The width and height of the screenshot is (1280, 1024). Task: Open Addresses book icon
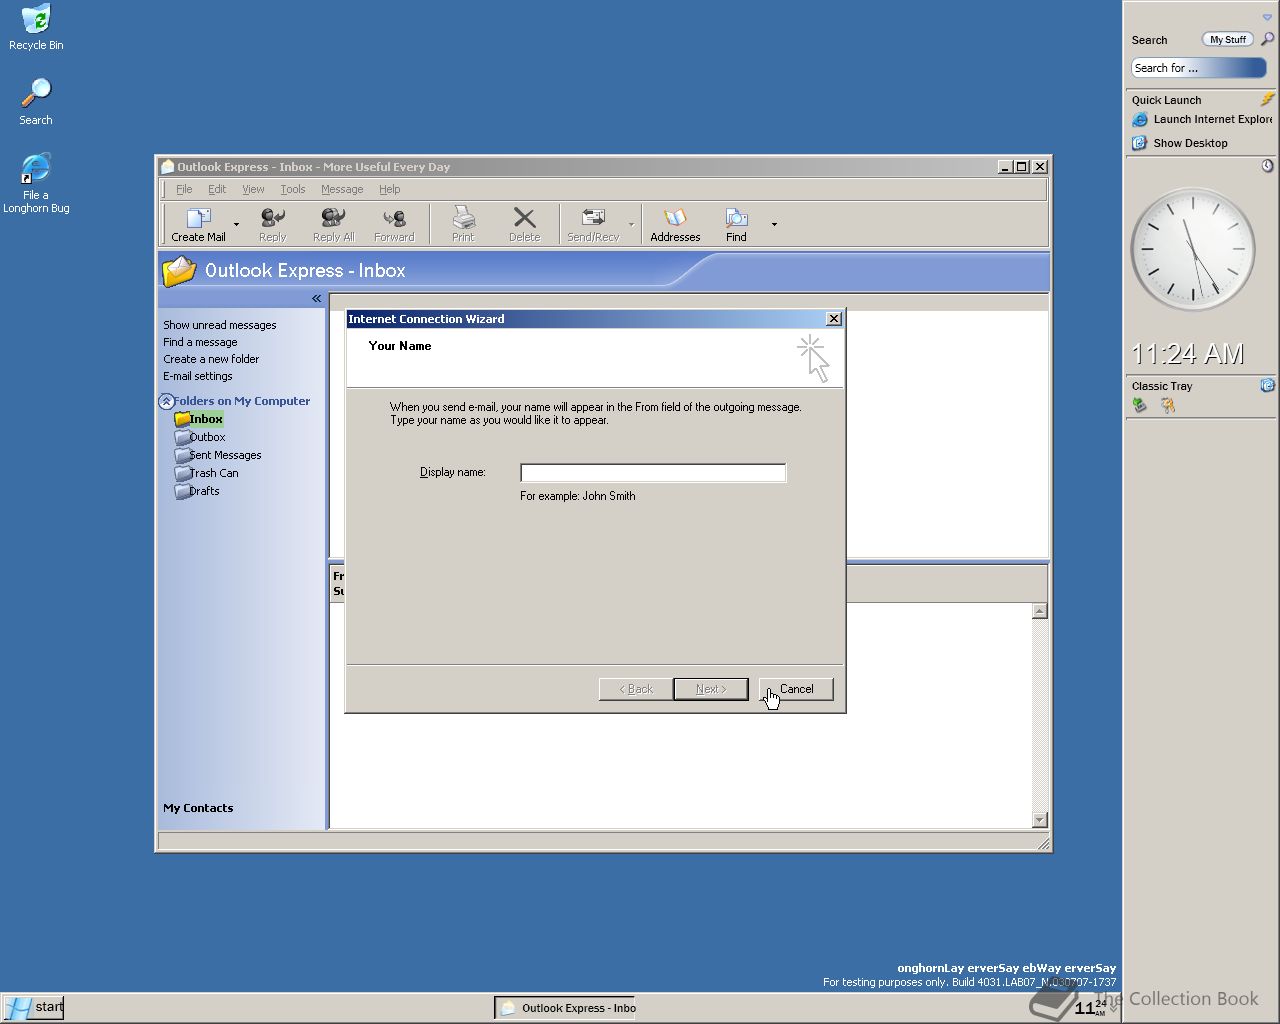point(675,225)
